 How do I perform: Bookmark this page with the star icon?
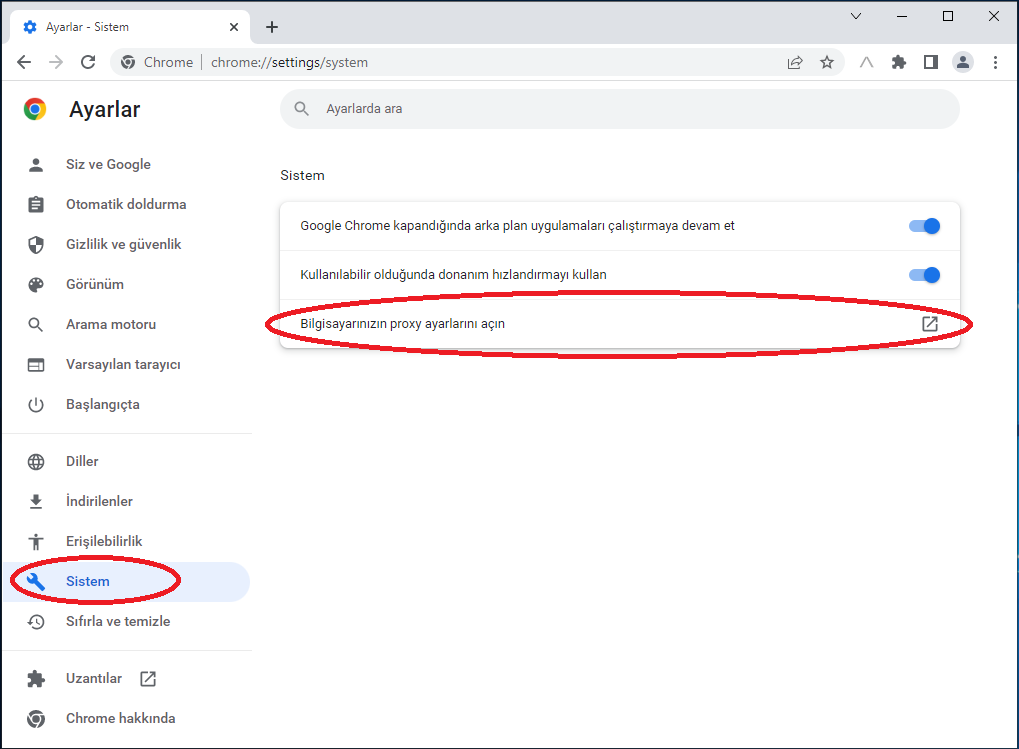827,62
